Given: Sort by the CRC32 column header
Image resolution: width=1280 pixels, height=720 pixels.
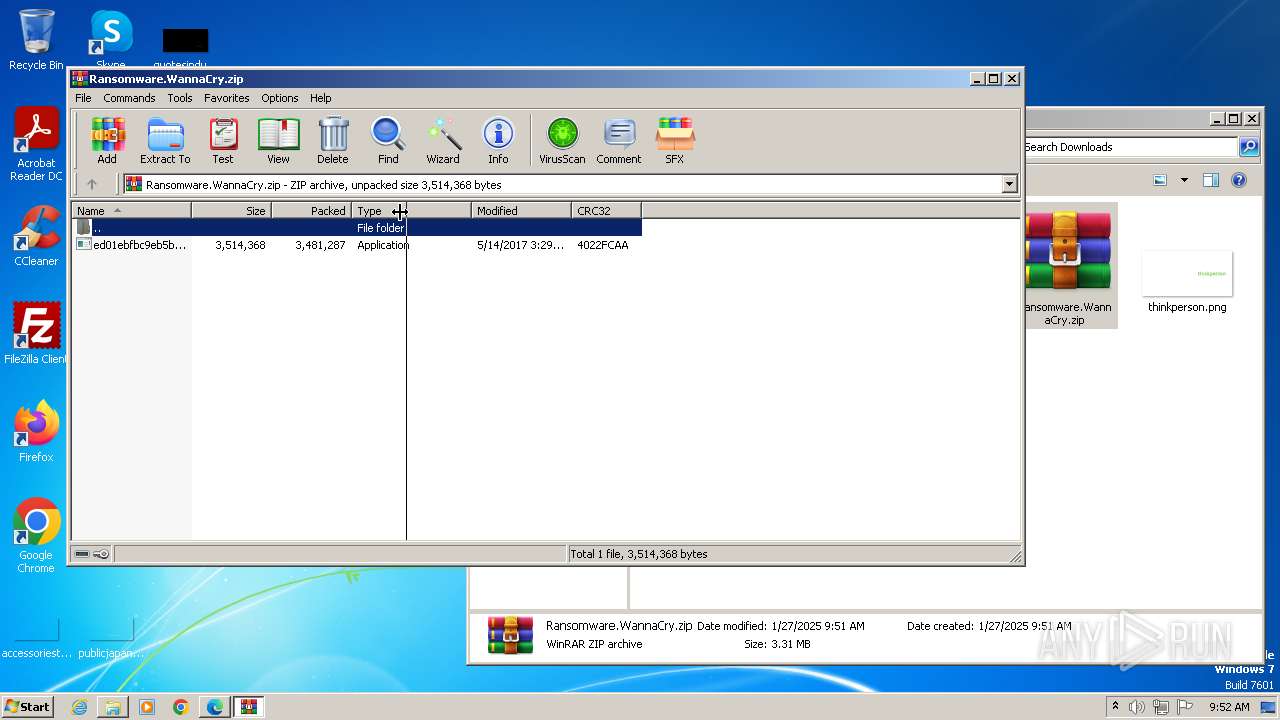Looking at the screenshot, I should 607,211.
